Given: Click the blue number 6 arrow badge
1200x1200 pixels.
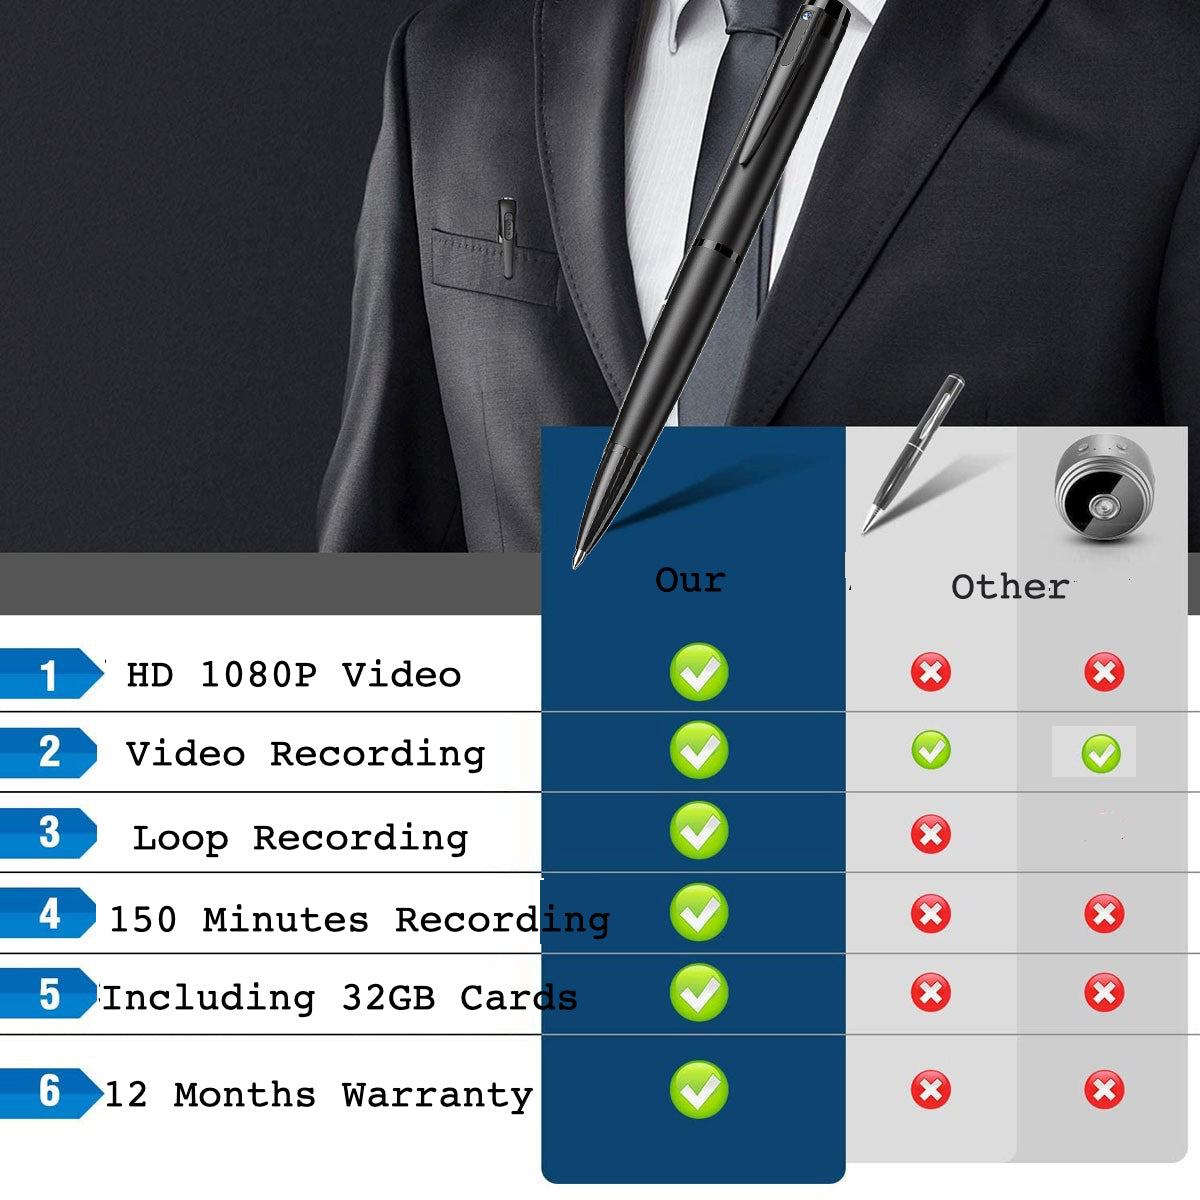Looking at the screenshot, I should [x=52, y=1091].
